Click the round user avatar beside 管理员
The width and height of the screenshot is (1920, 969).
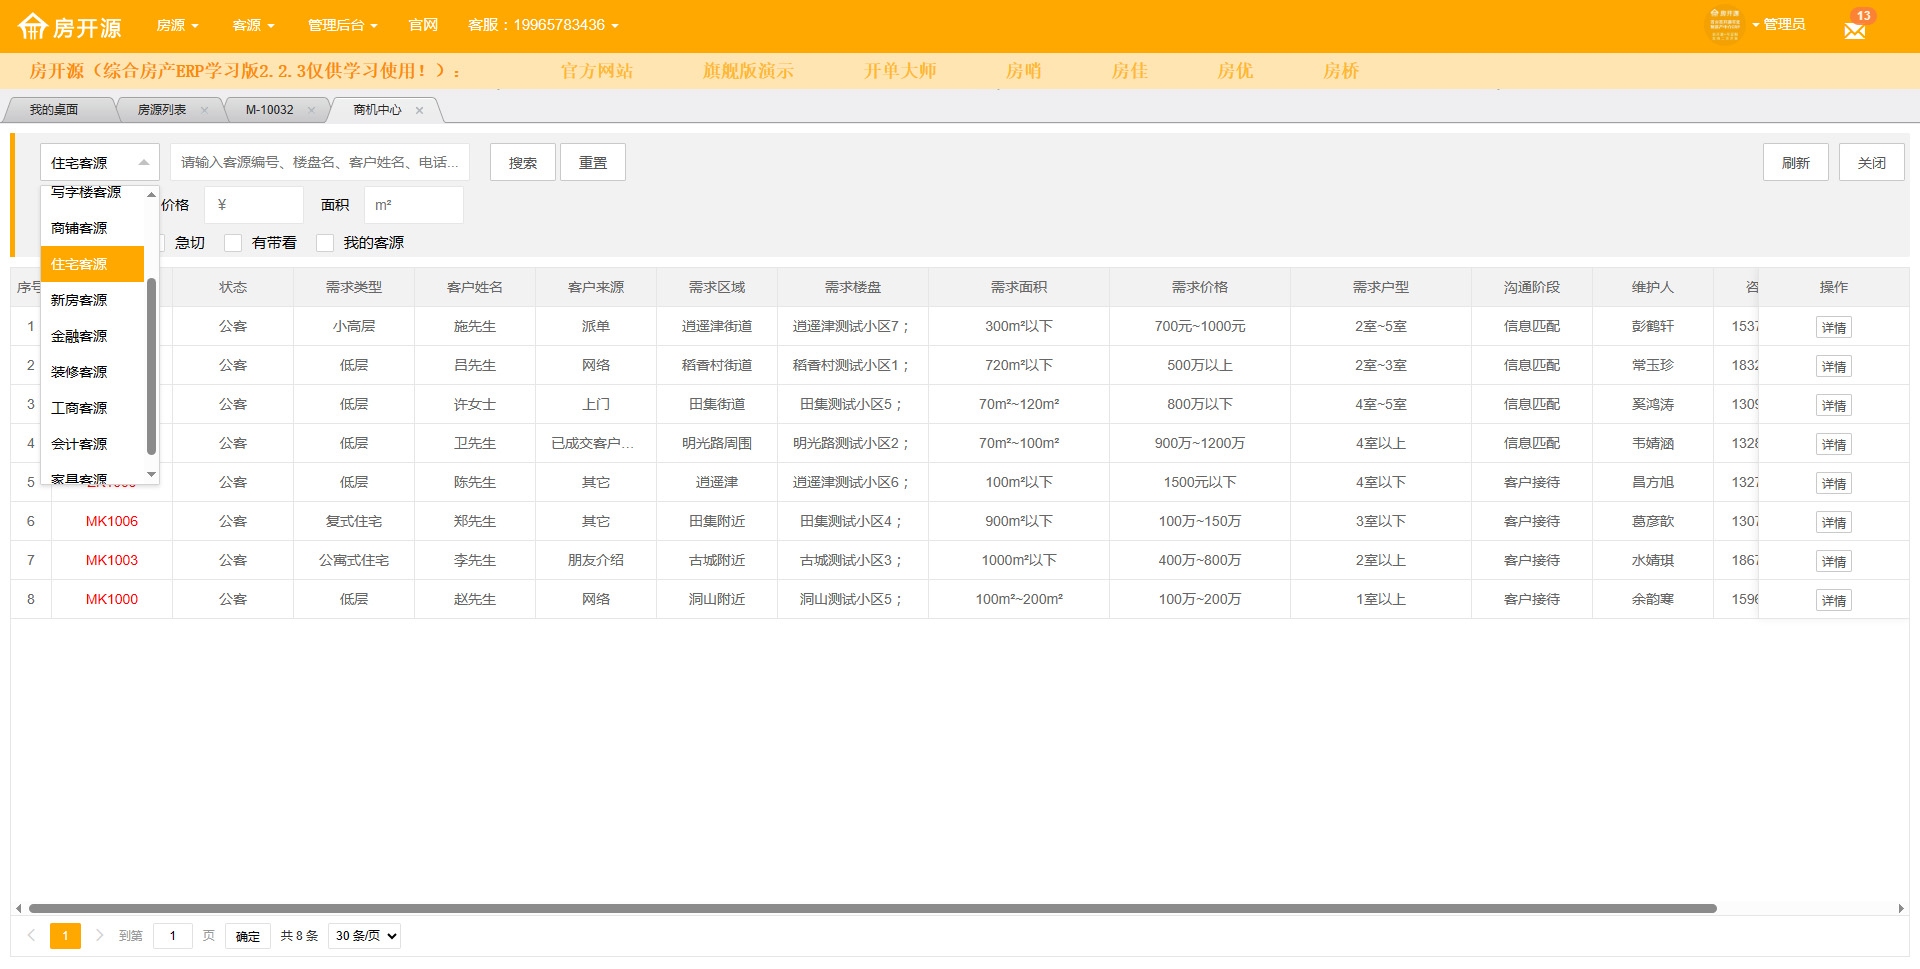[1724, 25]
